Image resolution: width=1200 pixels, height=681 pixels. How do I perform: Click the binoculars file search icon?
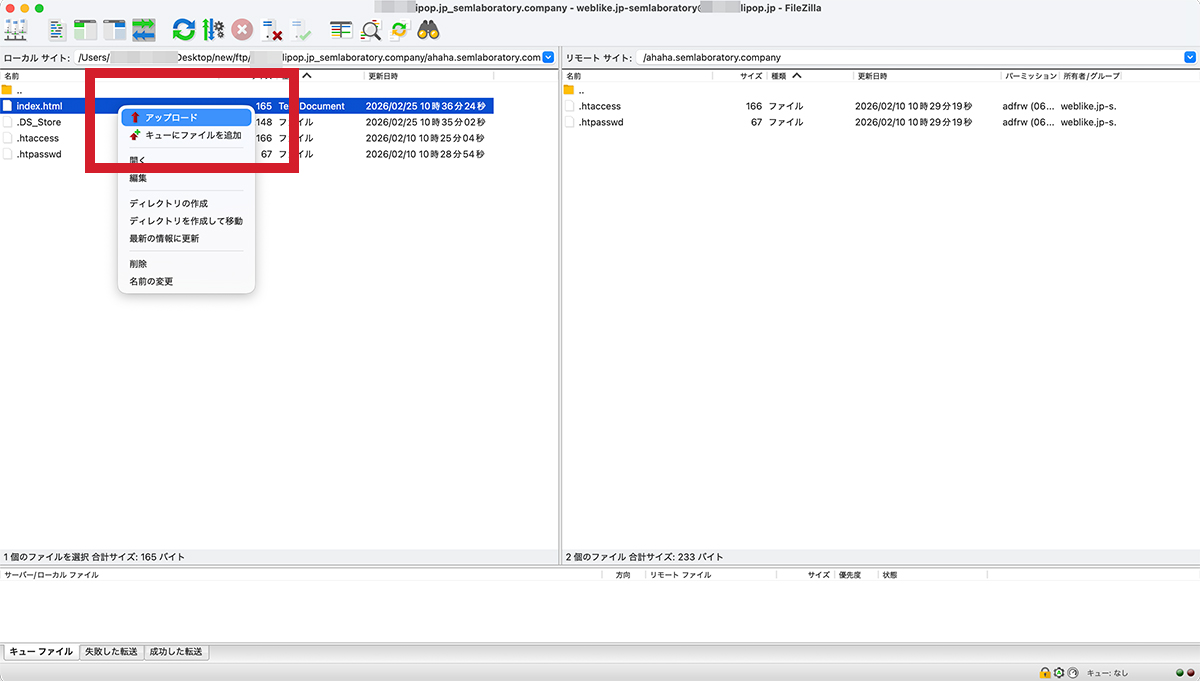[429, 30]
